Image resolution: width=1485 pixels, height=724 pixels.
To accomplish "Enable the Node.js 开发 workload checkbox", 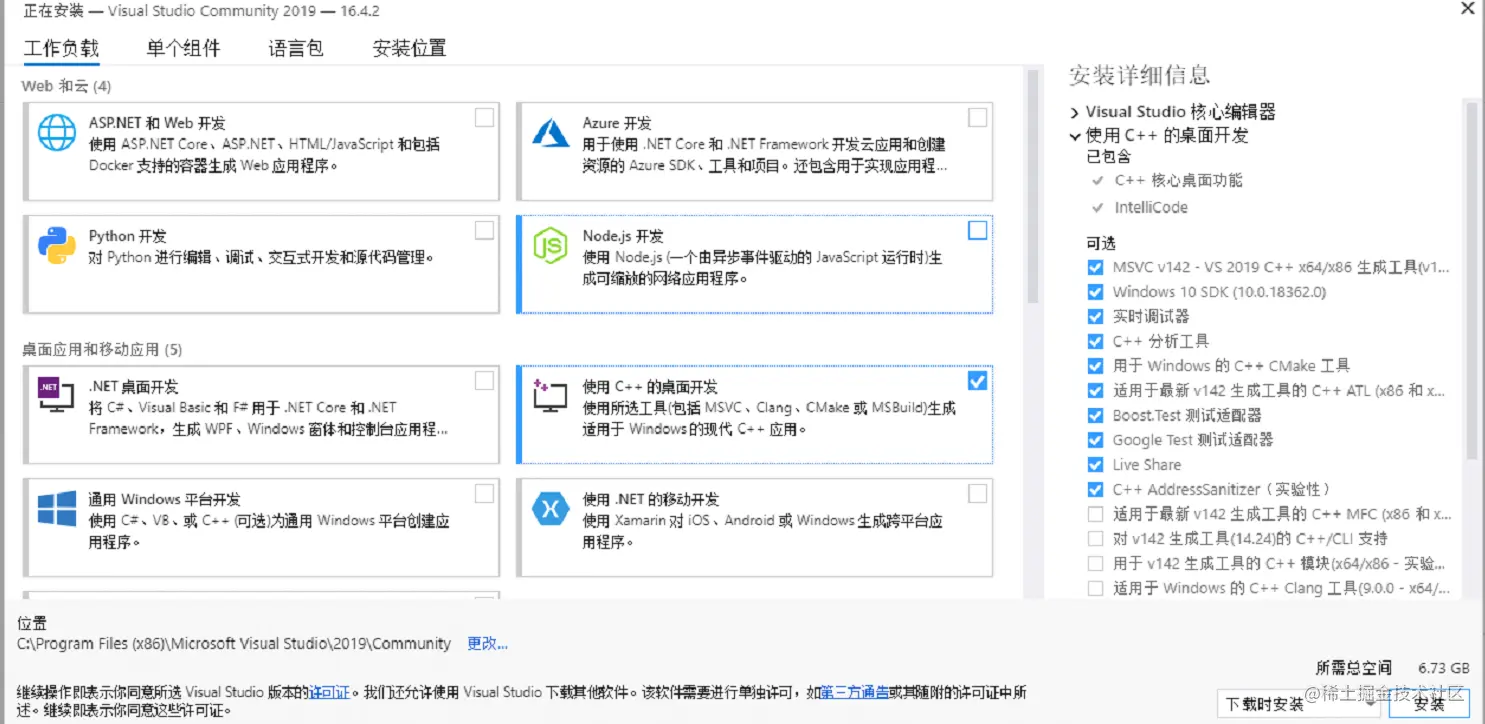I will (977, 230).
